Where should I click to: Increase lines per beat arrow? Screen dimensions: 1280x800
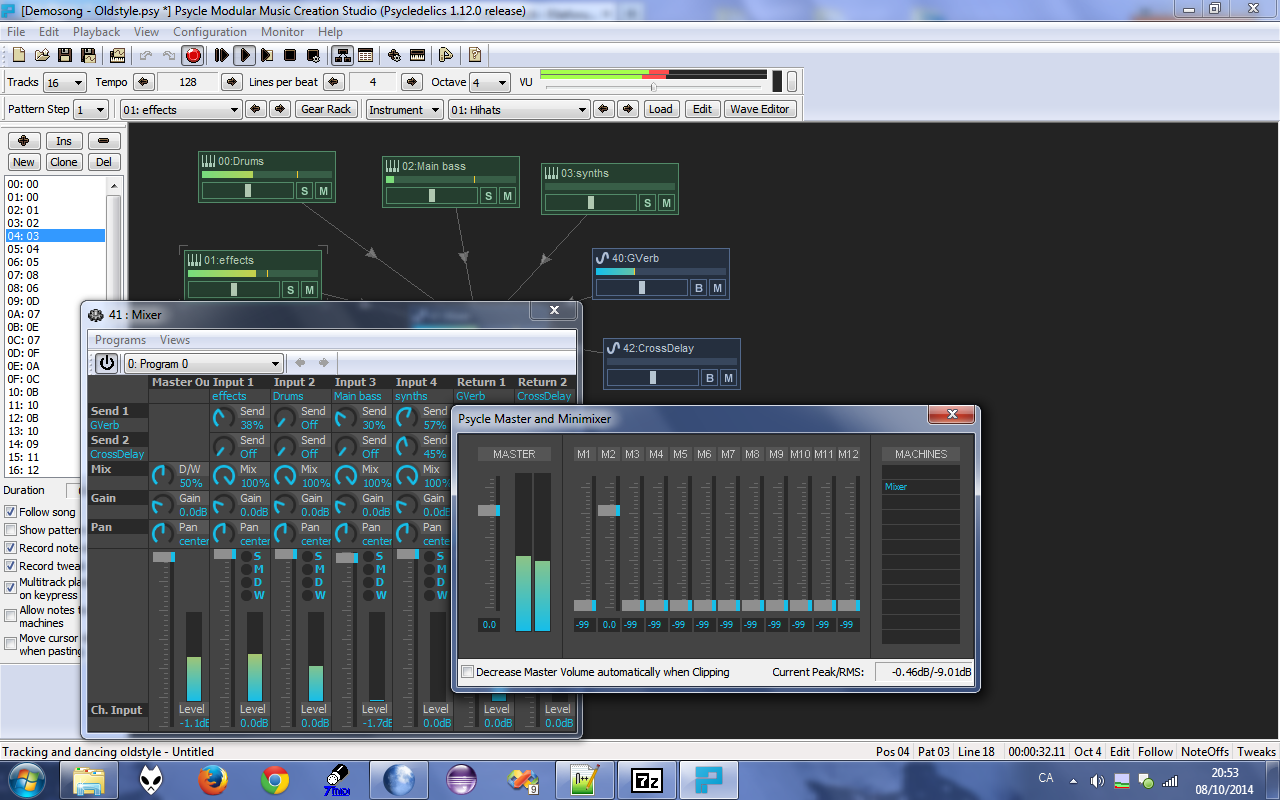[412, 82]
